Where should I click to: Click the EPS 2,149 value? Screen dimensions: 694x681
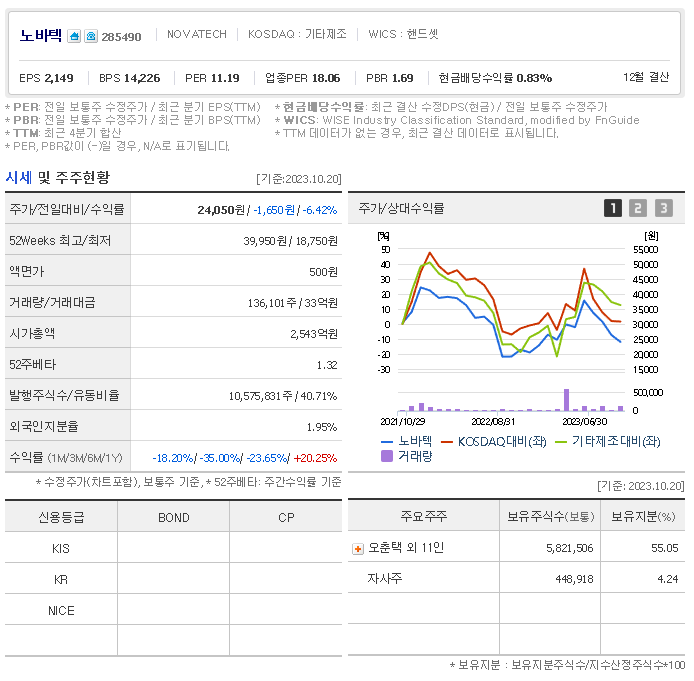coord(46,78)
